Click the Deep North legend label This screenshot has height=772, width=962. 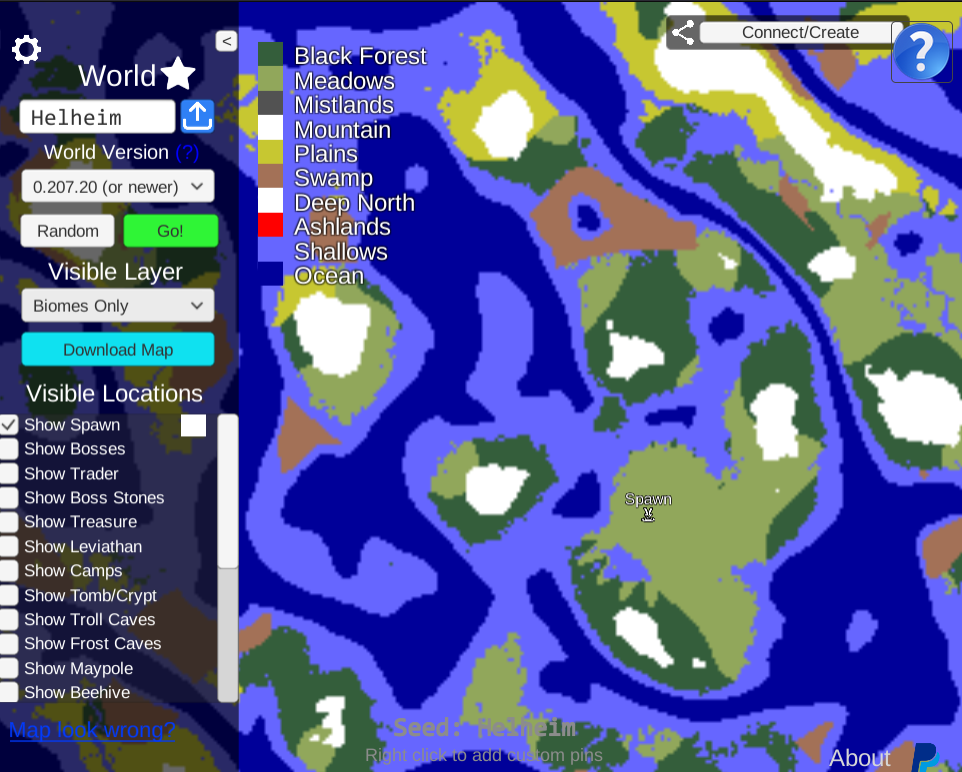354,203
